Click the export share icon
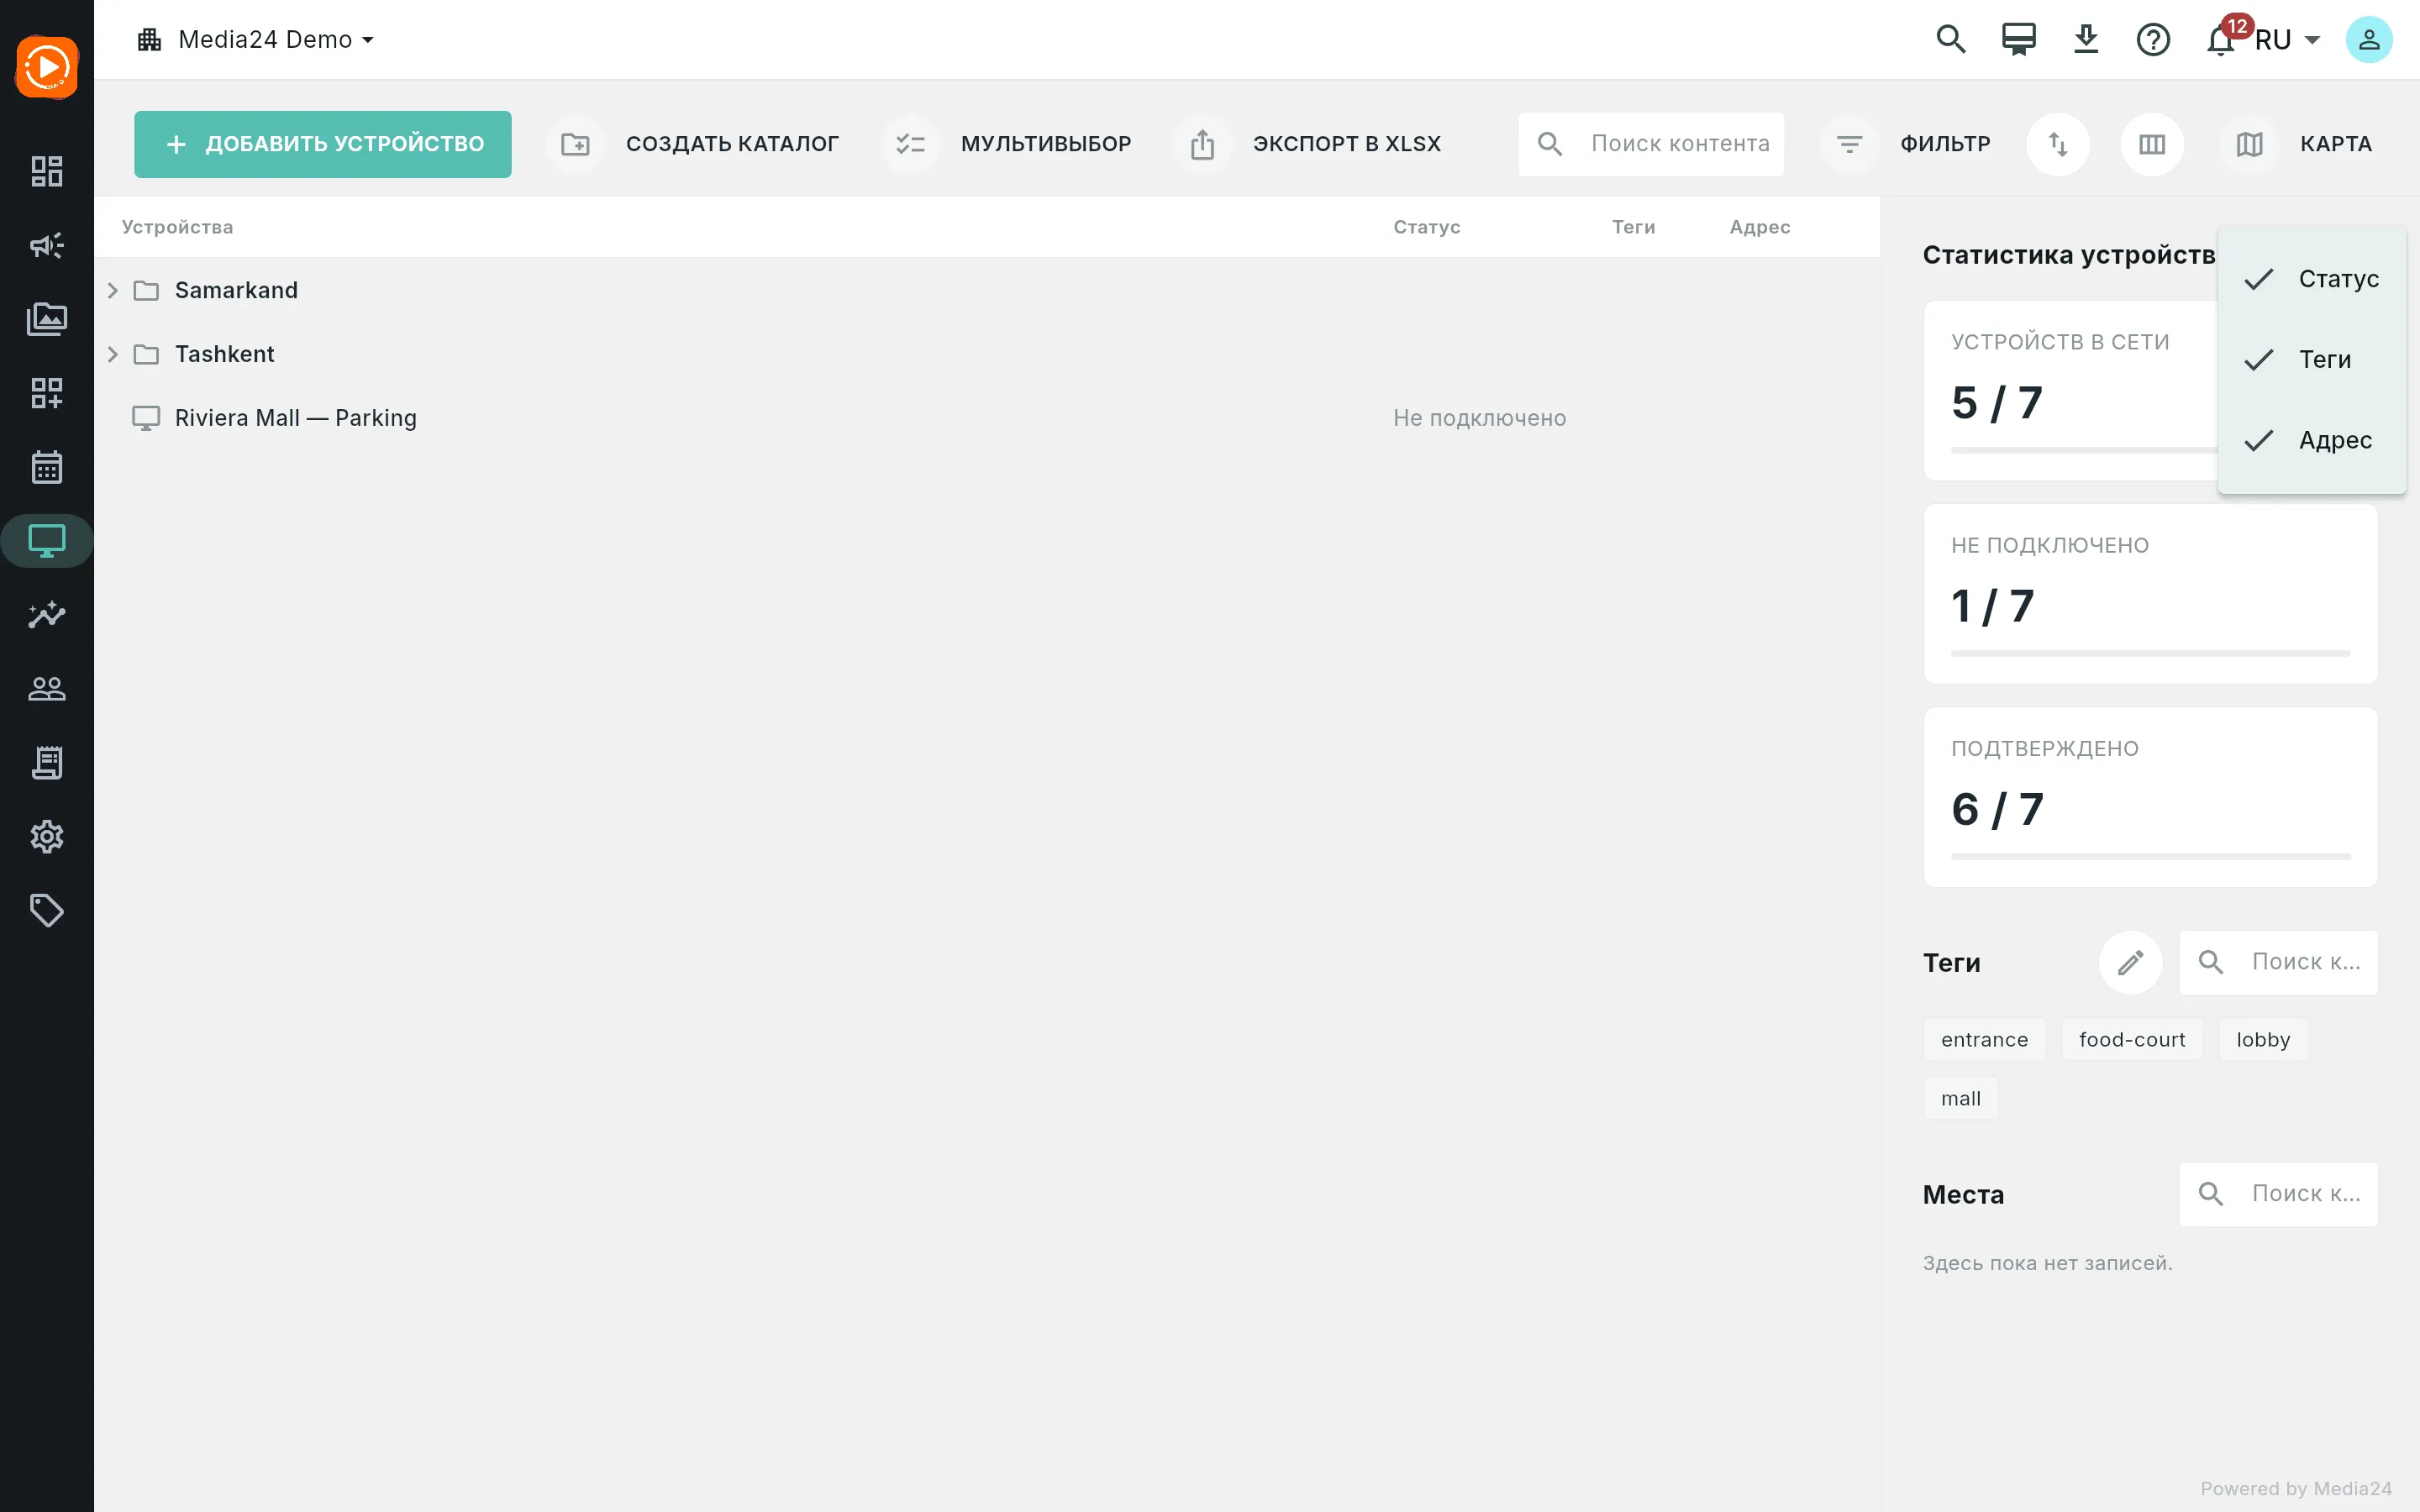Viewport: 2420px width, 1512px height. pos(1202,144)
